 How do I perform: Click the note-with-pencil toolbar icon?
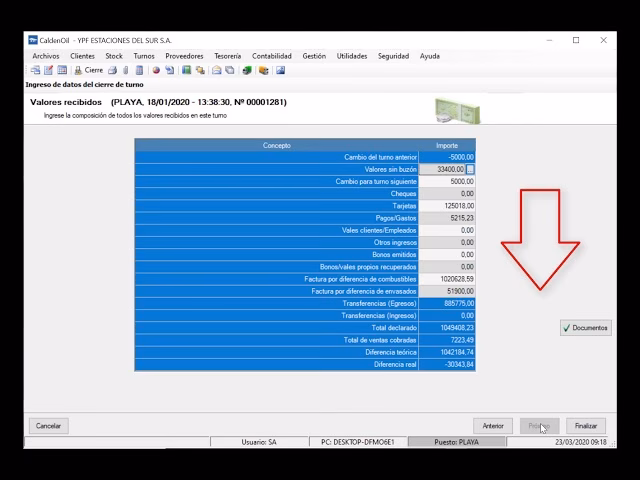click(x=48, y=70)
